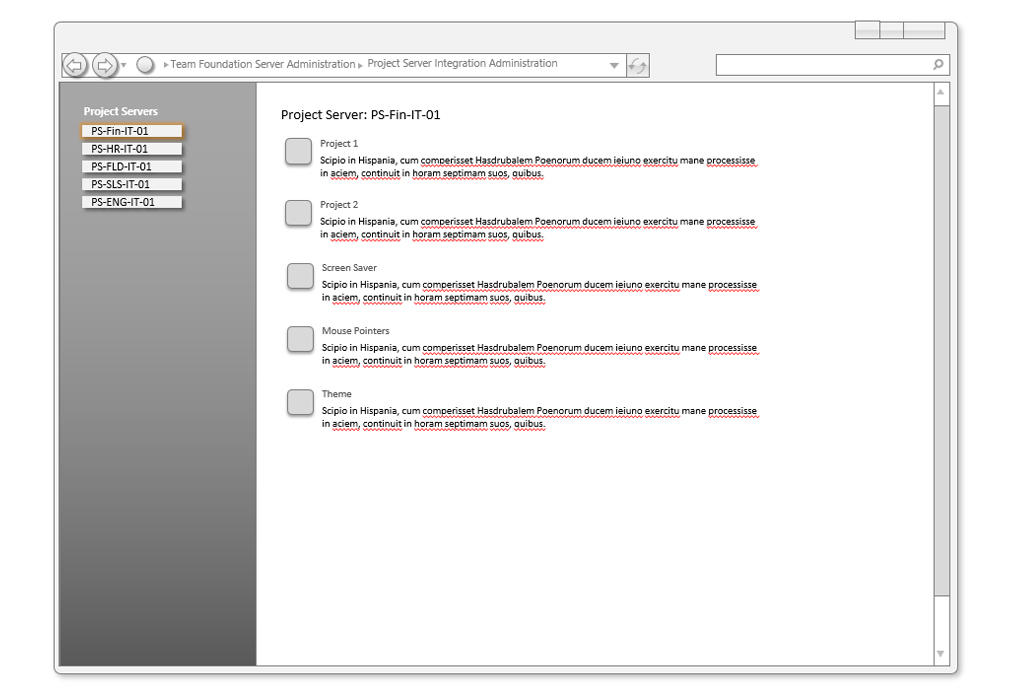
Task: Go to Team Foundation Server Administration breadcrumb
Action: click(262, 64)
